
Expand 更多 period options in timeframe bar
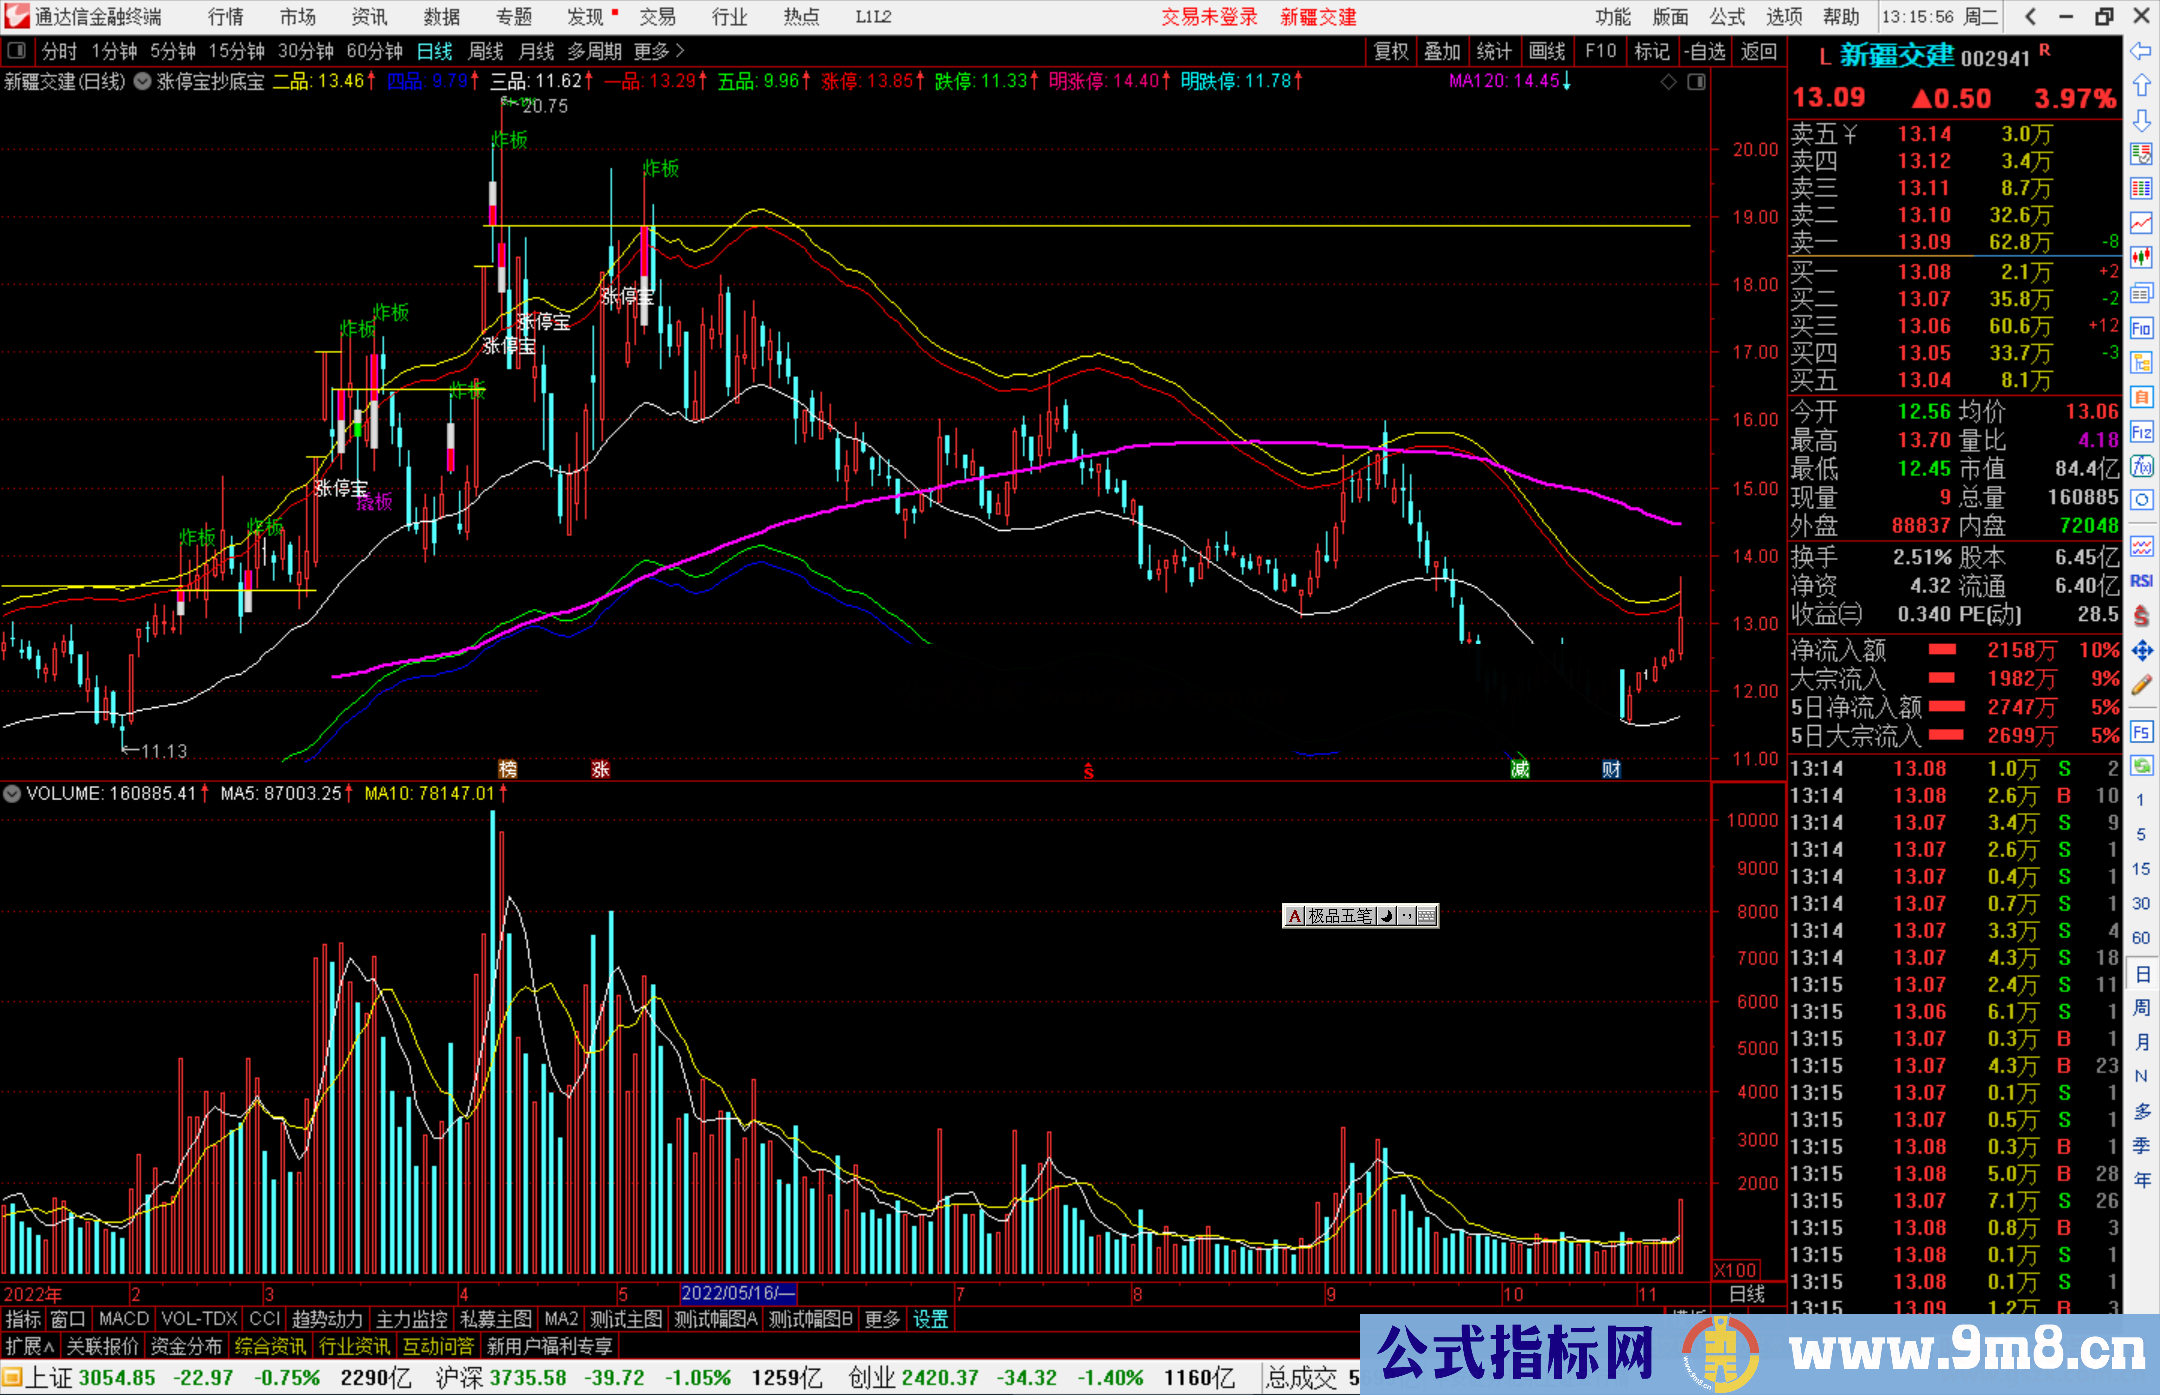pyautogui.click(x=659, y=51)
